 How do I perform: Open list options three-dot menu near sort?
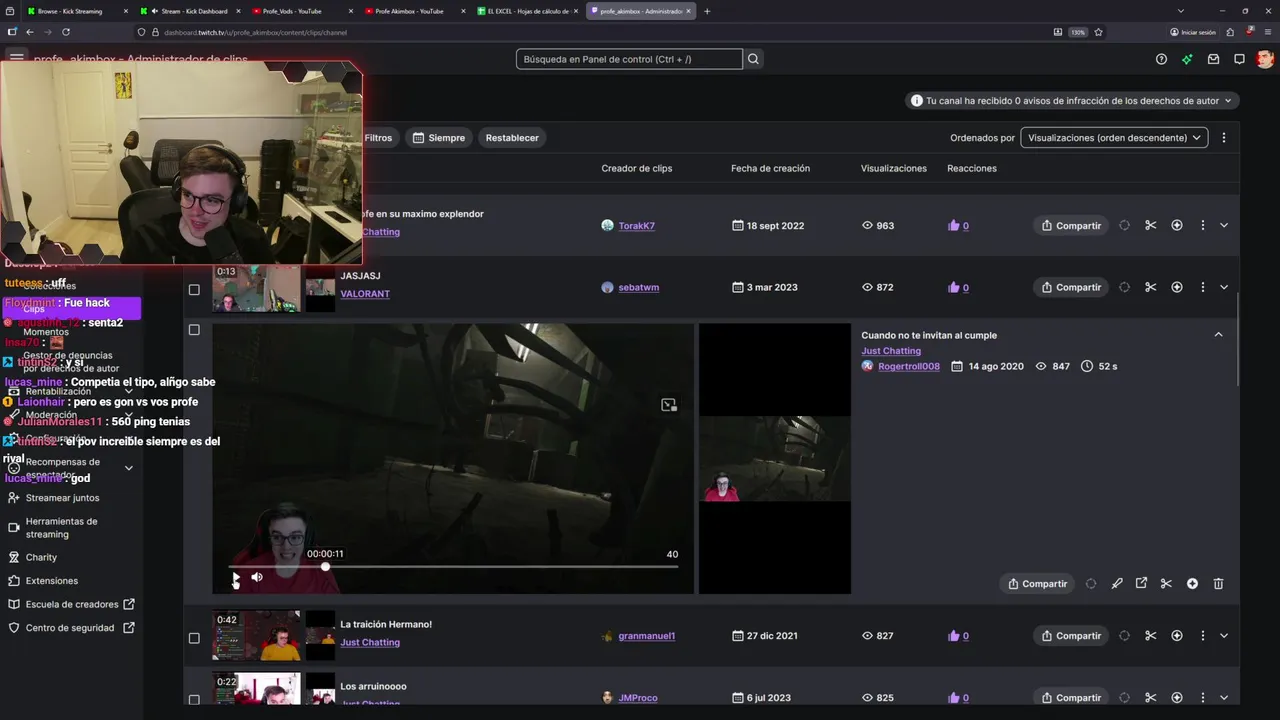1223,138
